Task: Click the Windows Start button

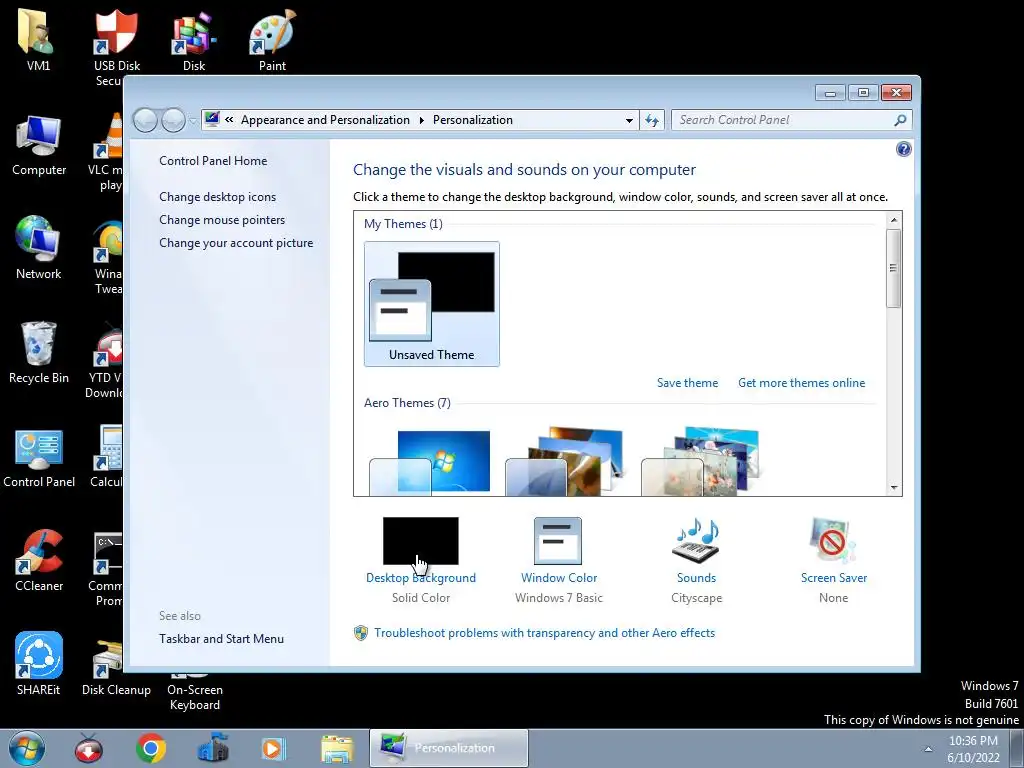Action: [27, 748]
